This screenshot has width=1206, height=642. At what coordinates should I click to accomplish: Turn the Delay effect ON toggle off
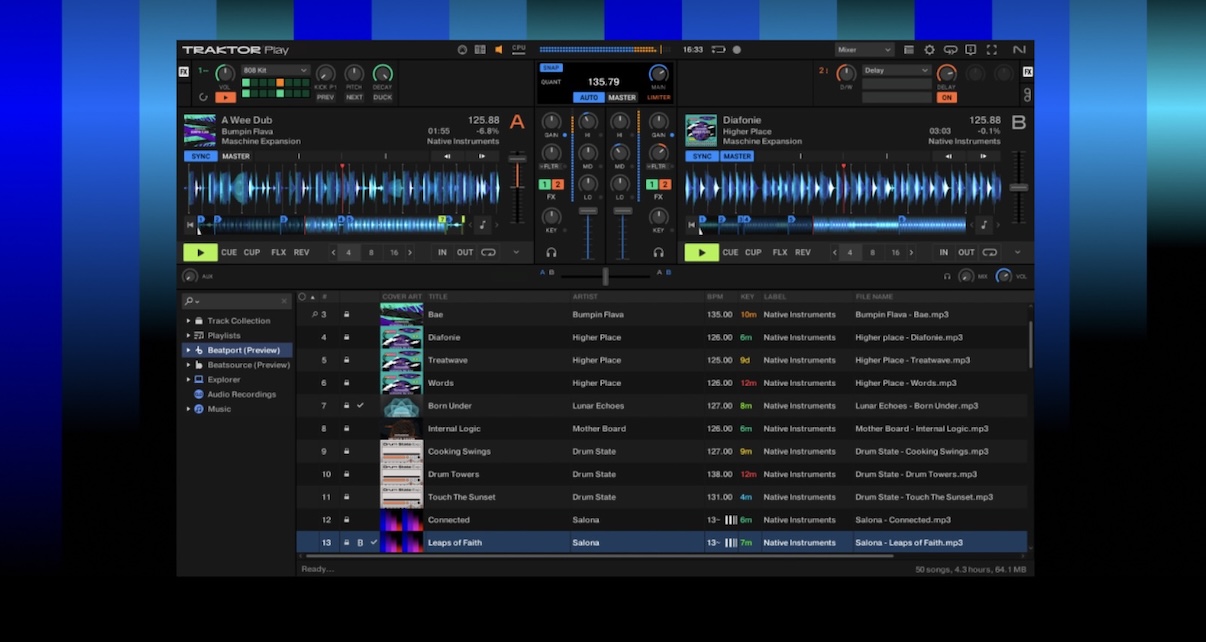pos(947,97)
